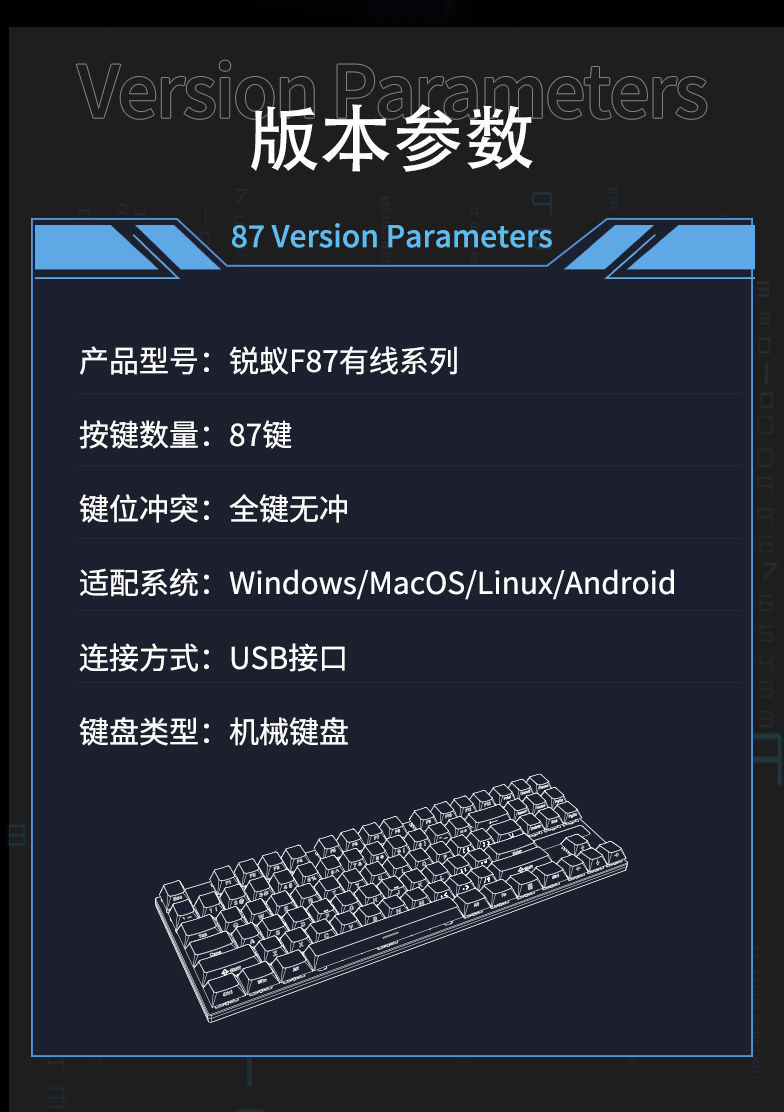The height and width of the screenshot is (1112, 784).
Task: Click the 87键 key count value
Action: coord(260,435)
